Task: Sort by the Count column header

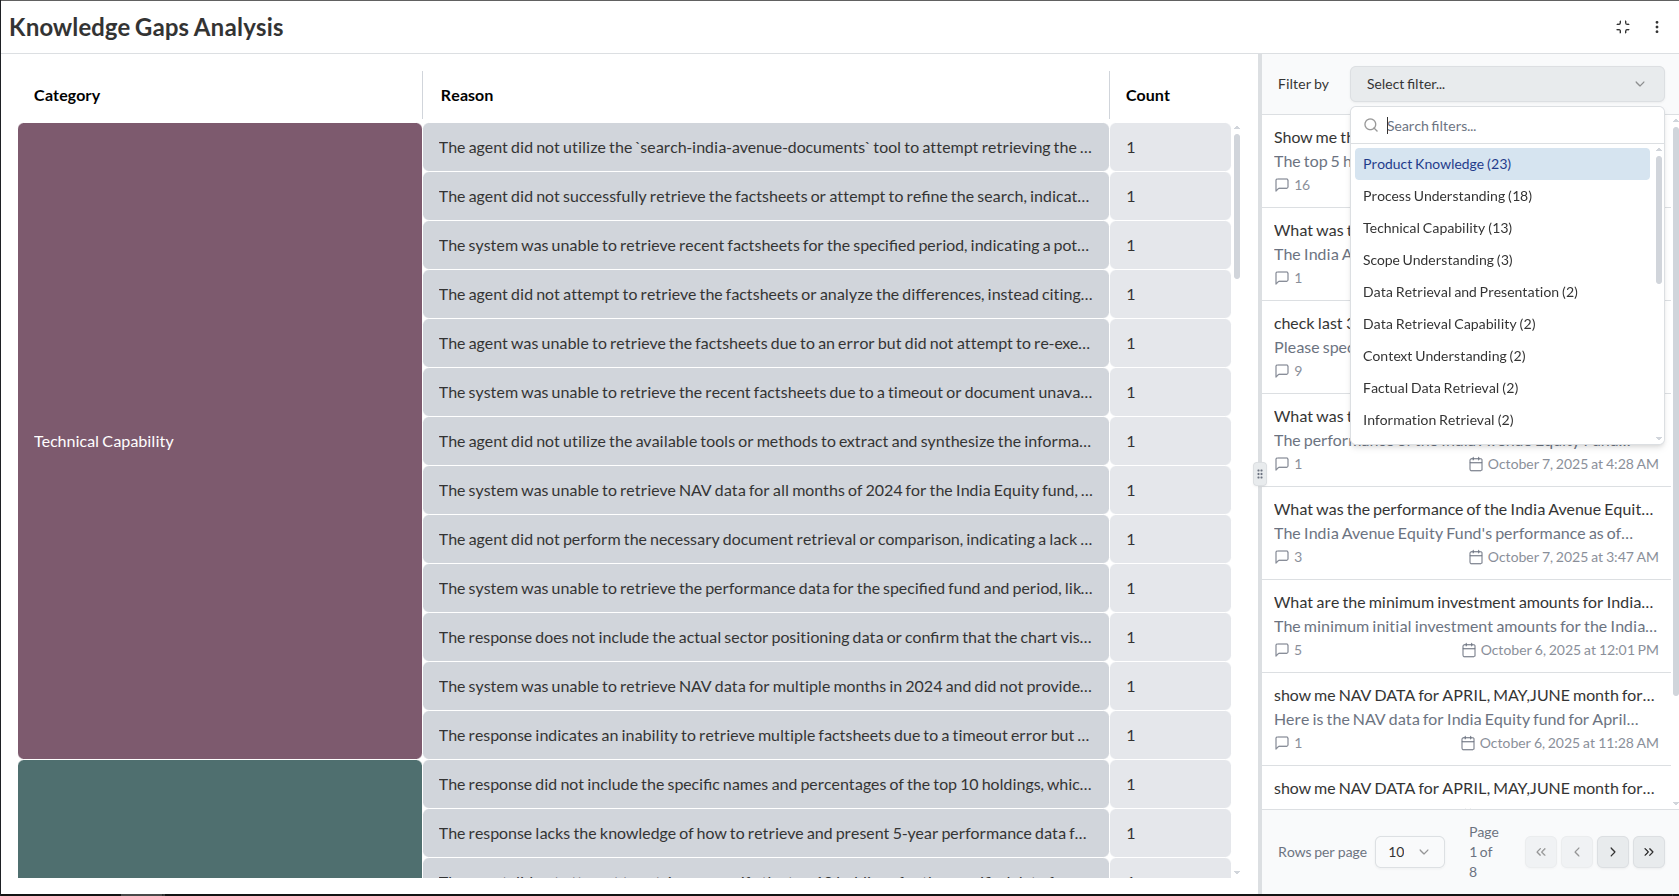Action: click(1147, 96)
